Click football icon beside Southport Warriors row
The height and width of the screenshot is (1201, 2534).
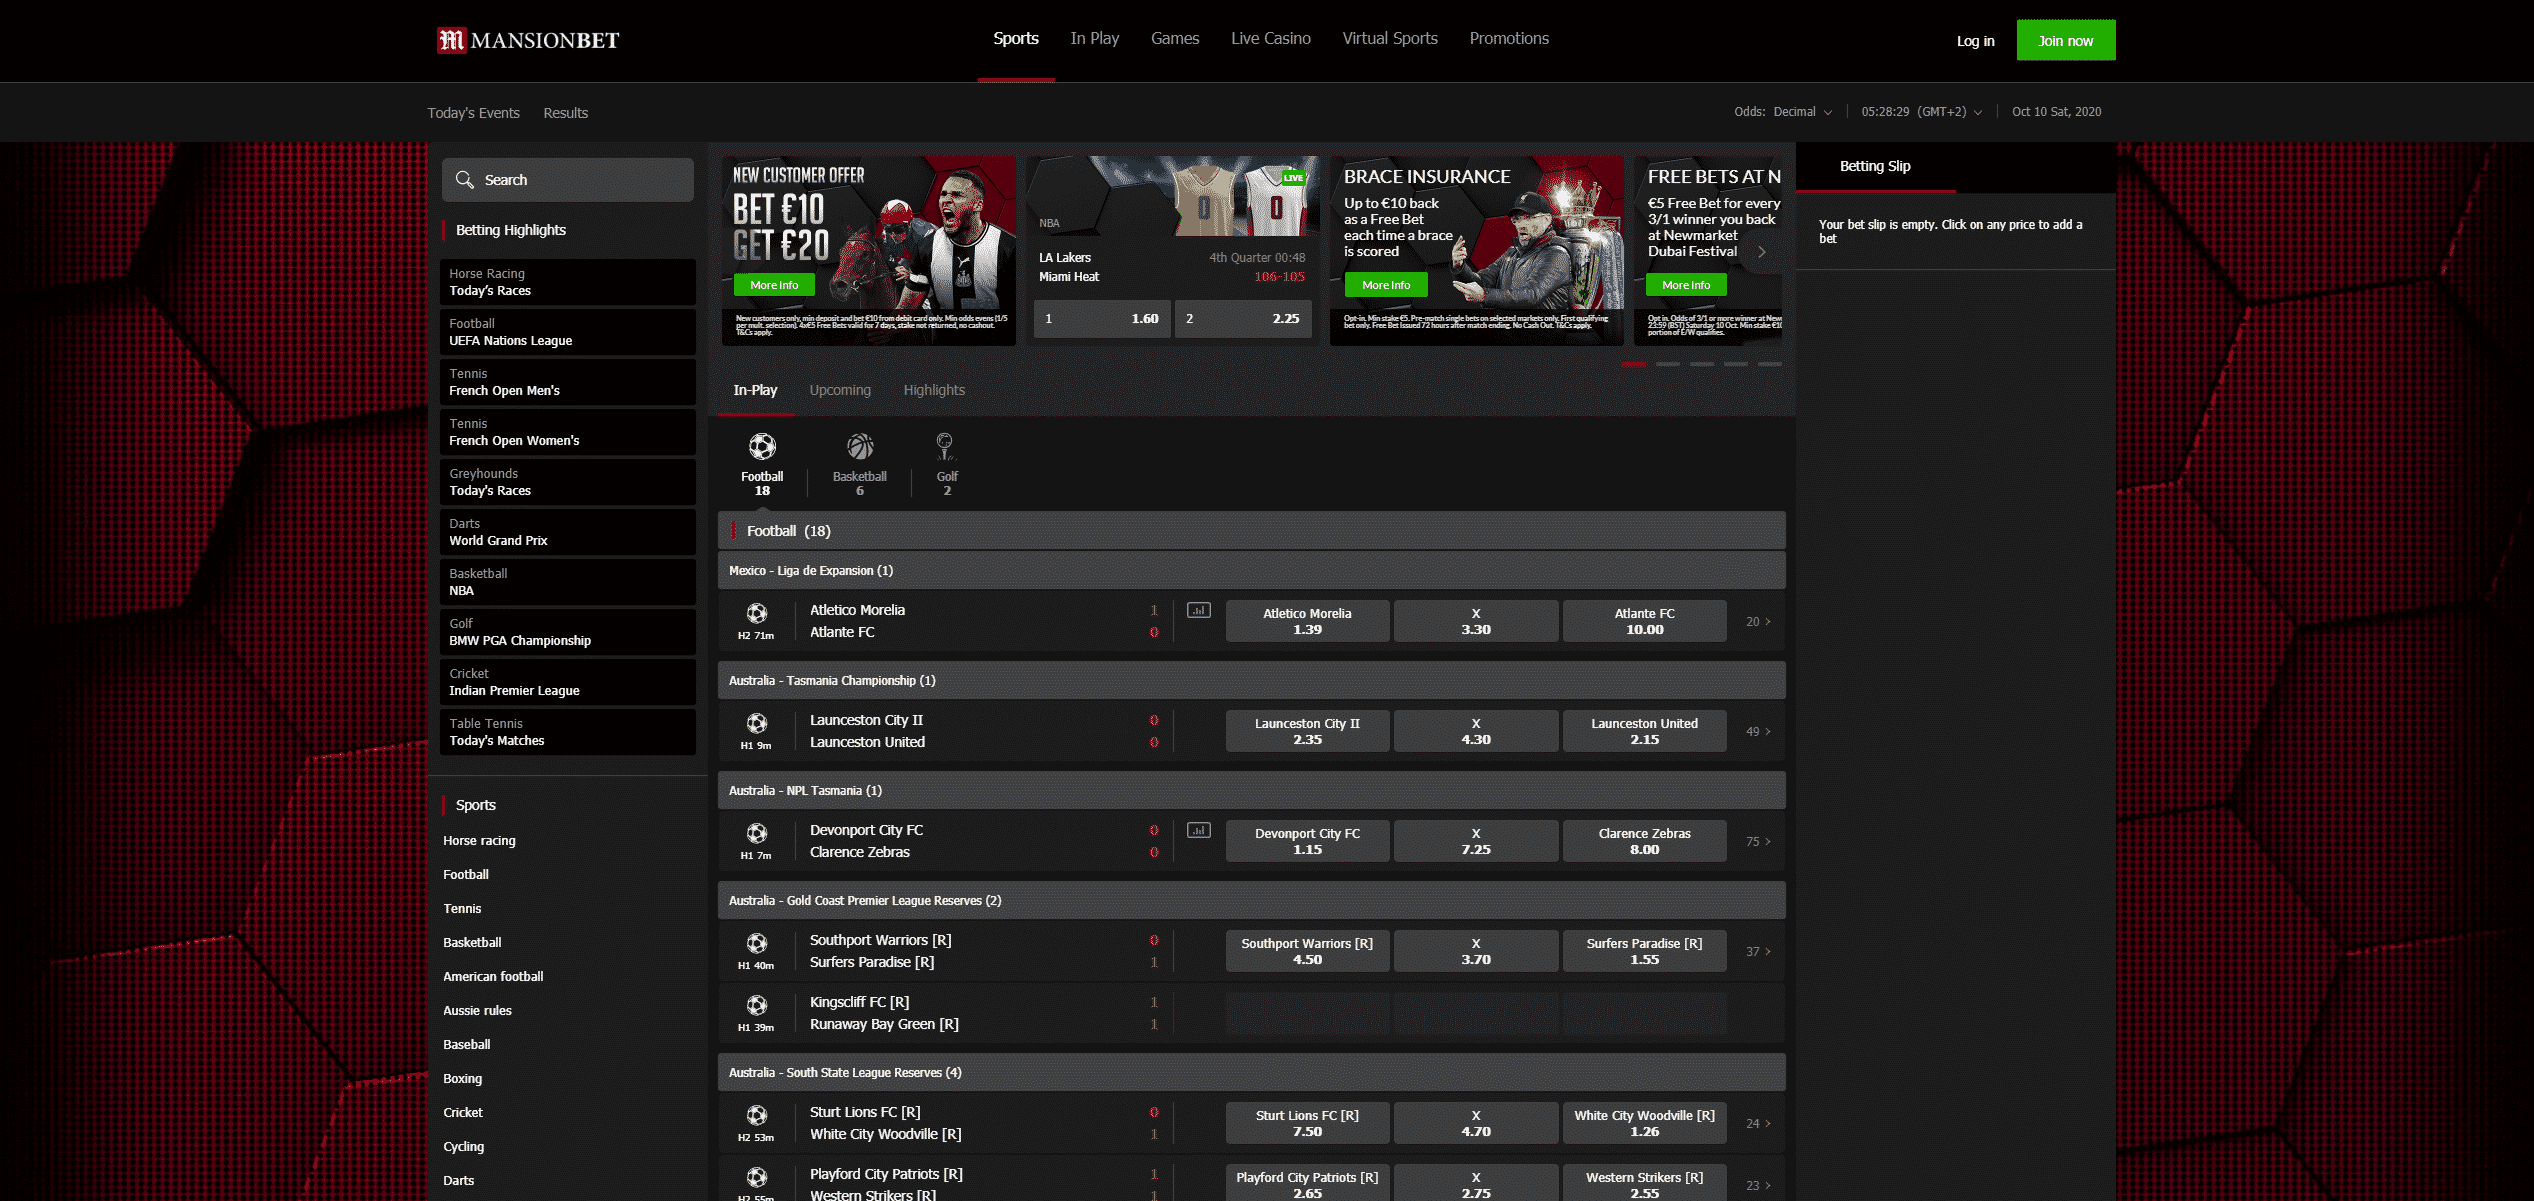[x=757, y=943]
